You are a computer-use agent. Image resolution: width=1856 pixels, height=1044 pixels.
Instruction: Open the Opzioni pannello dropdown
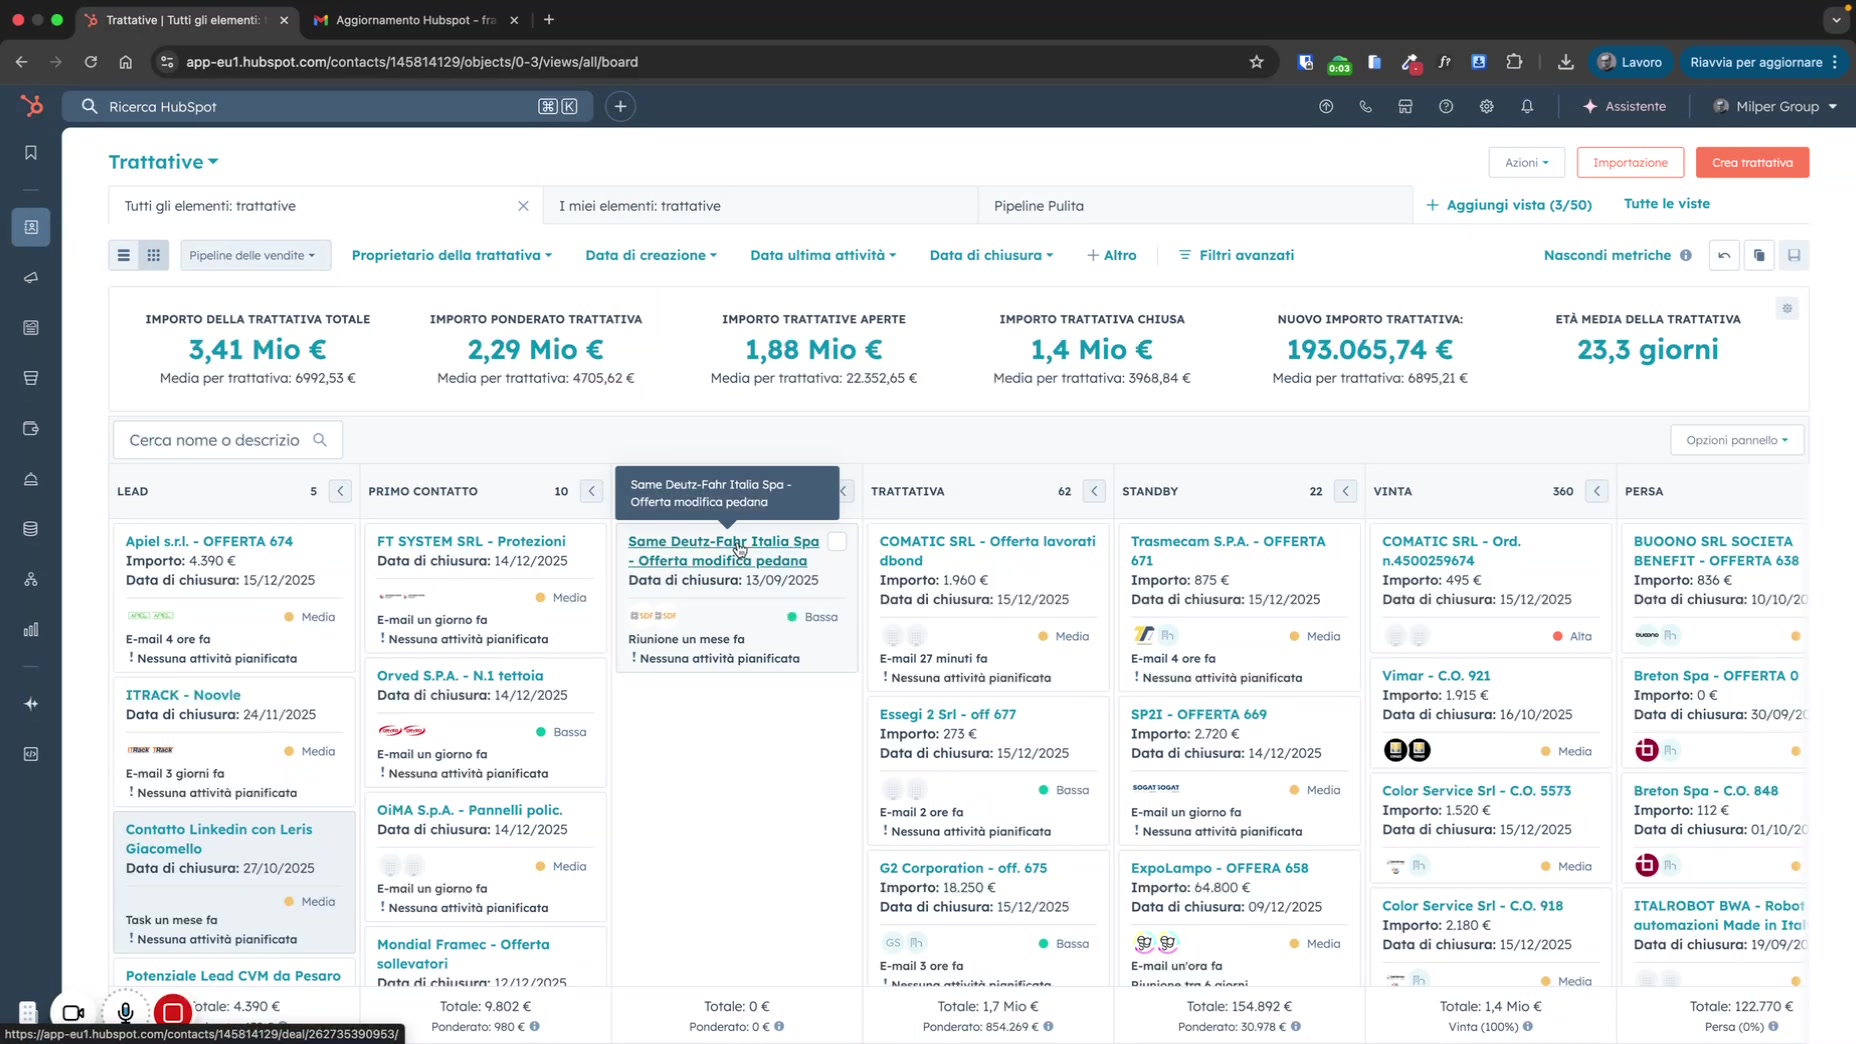pos(1736,440)
